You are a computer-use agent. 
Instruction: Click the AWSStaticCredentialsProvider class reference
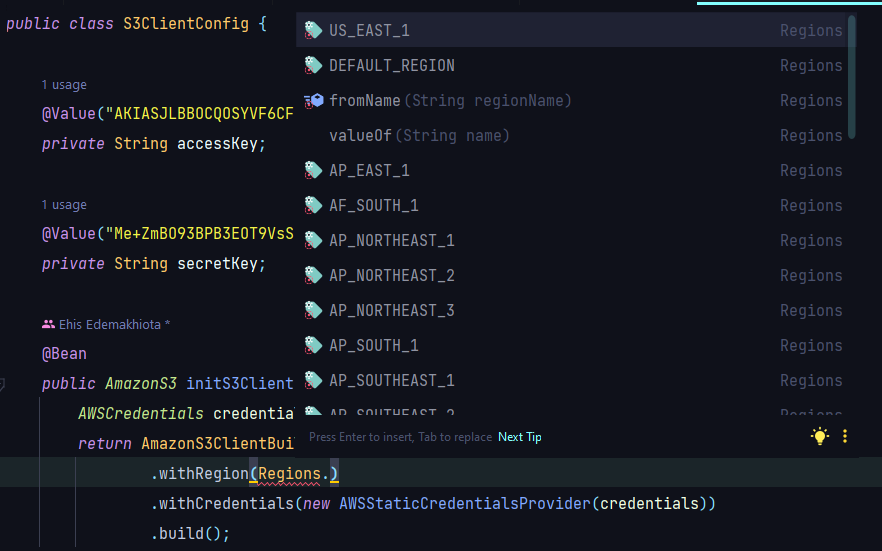click(465, 504)
